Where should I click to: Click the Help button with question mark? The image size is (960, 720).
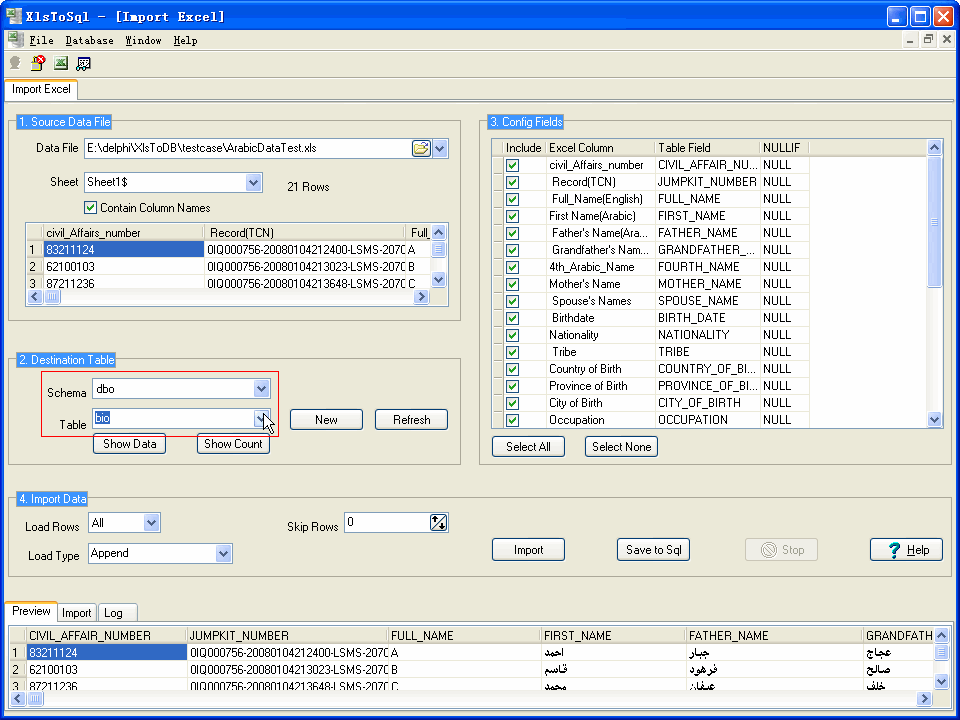coord(906,549)
